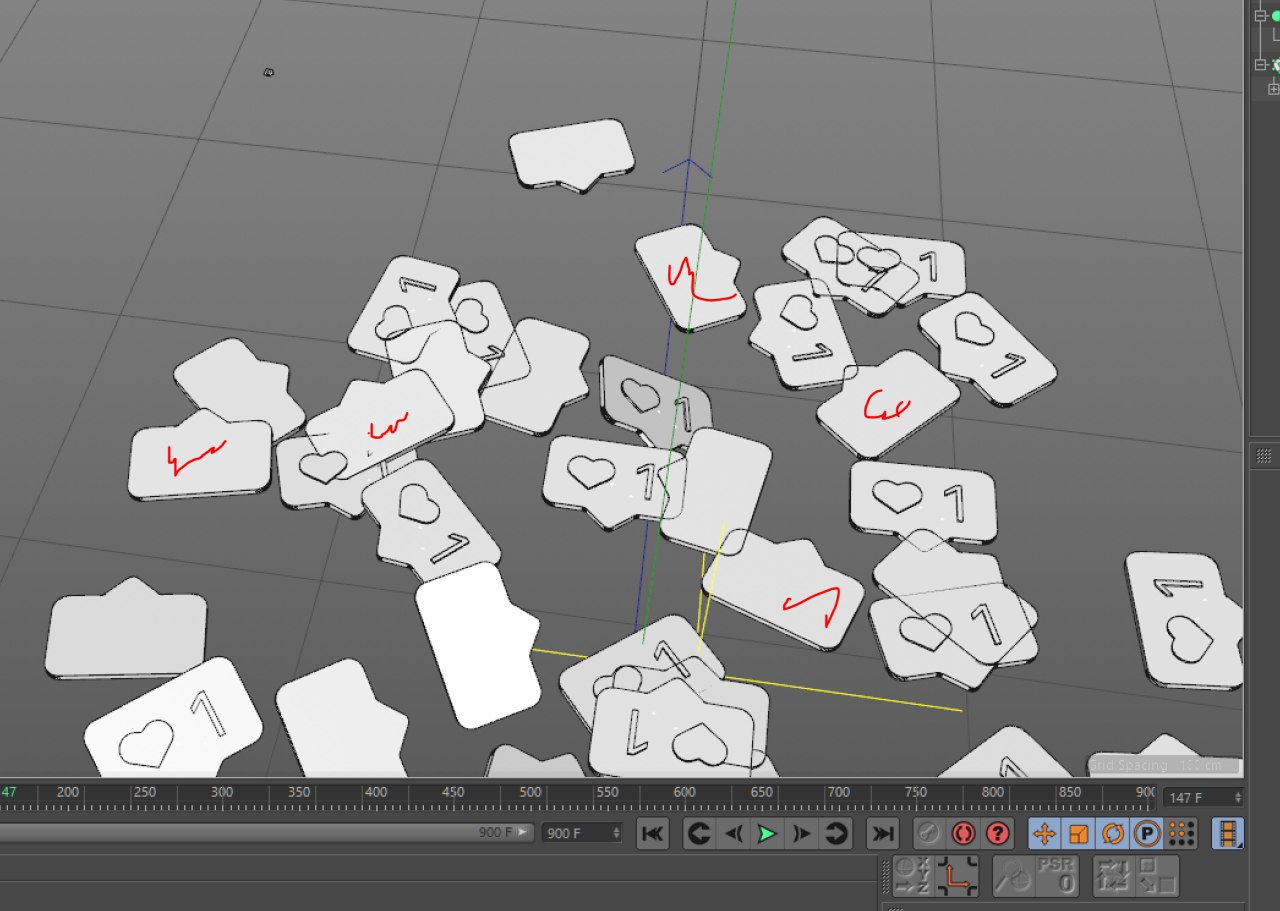Click the timeline preview range bar

266,832
